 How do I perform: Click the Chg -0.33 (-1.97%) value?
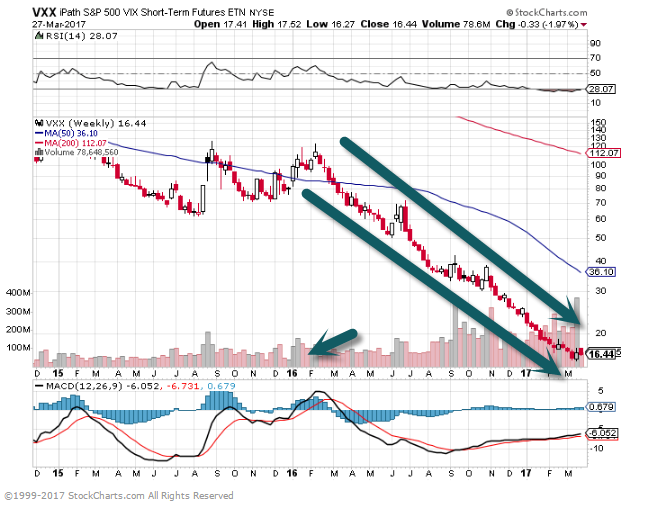tap(537, 24)
